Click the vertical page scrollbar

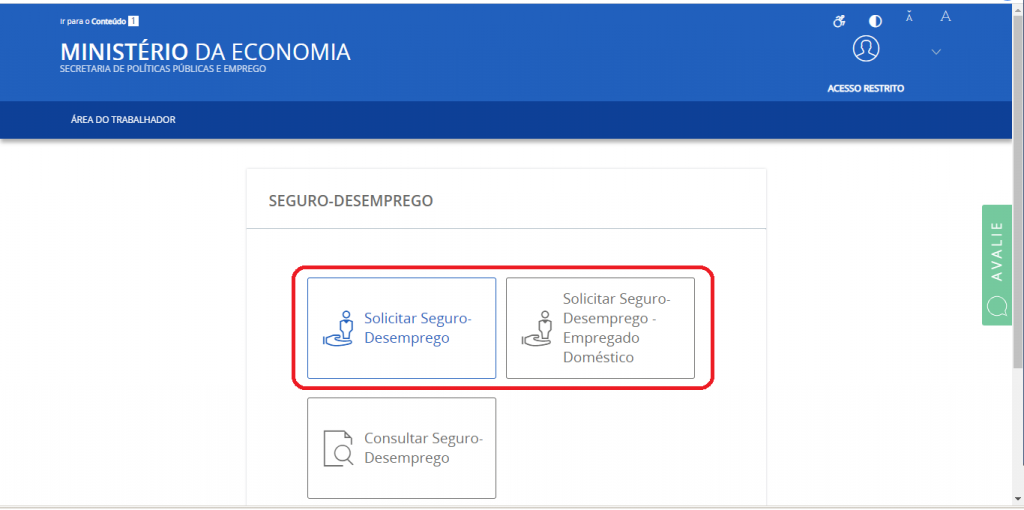(1018, 255)
